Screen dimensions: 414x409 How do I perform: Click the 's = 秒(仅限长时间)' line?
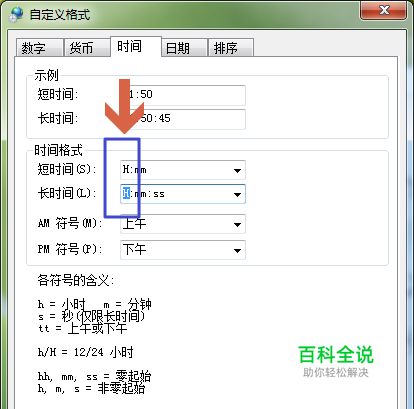pos(91,316)
